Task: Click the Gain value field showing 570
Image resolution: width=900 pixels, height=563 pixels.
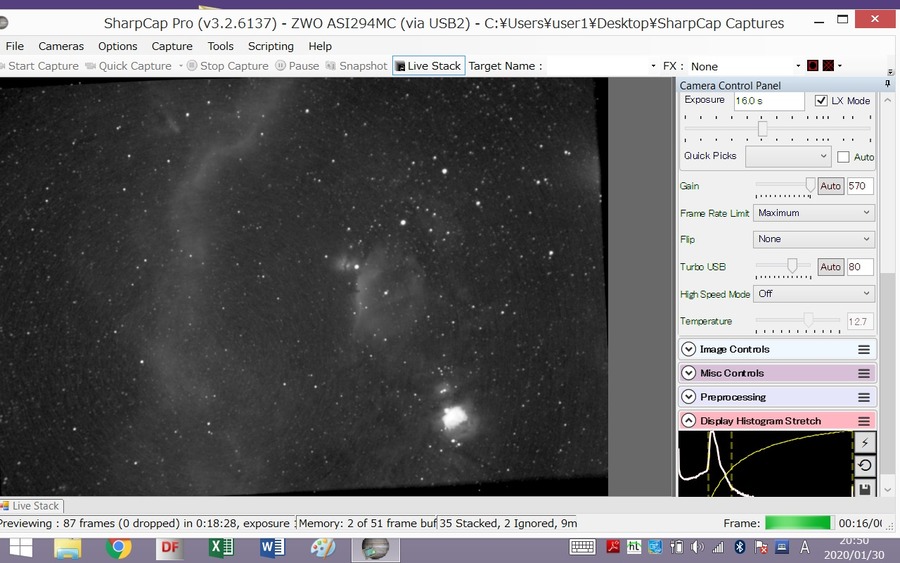Action: tap(860, 186)
